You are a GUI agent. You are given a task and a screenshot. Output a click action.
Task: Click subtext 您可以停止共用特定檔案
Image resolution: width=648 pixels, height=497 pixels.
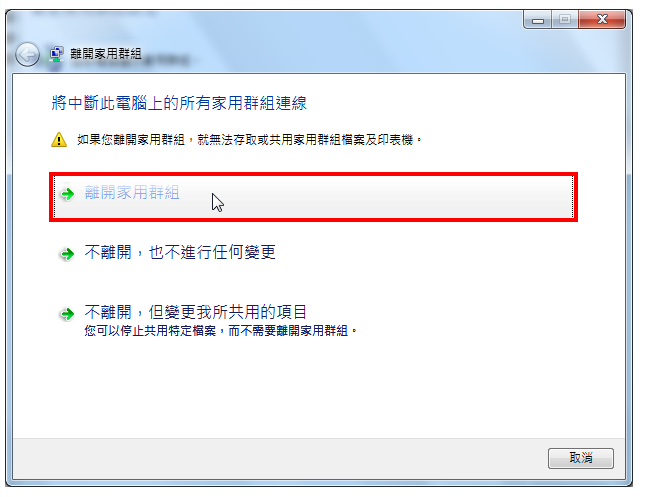(221, 331)
